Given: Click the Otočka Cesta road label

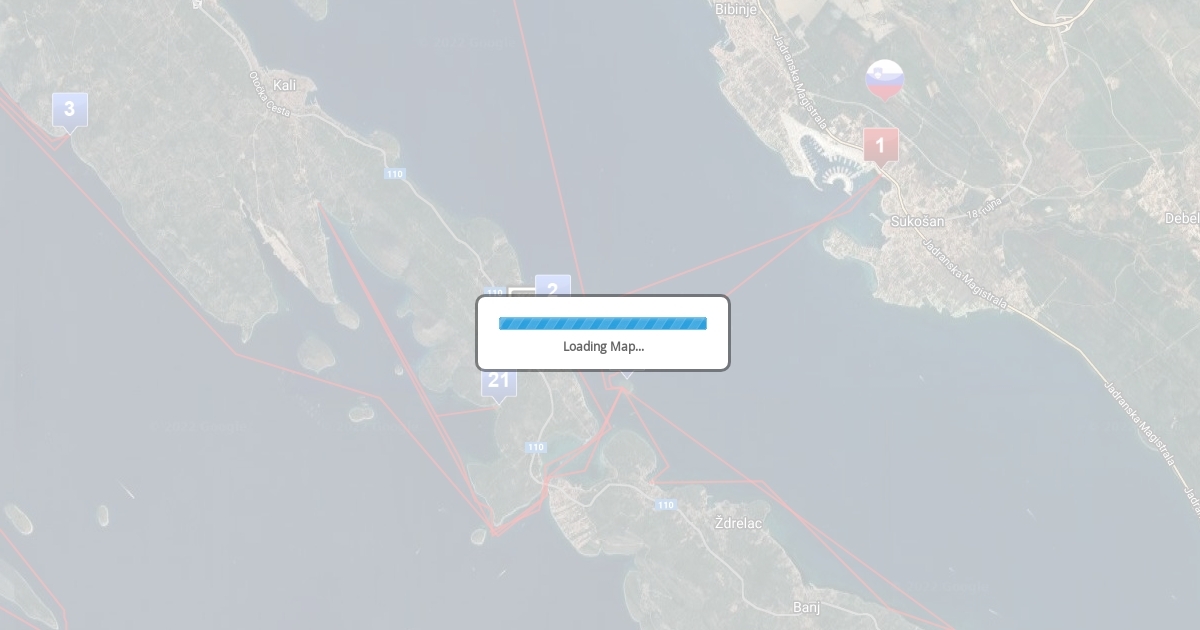Looking at the screenshot, I should [x=270, y=94].
